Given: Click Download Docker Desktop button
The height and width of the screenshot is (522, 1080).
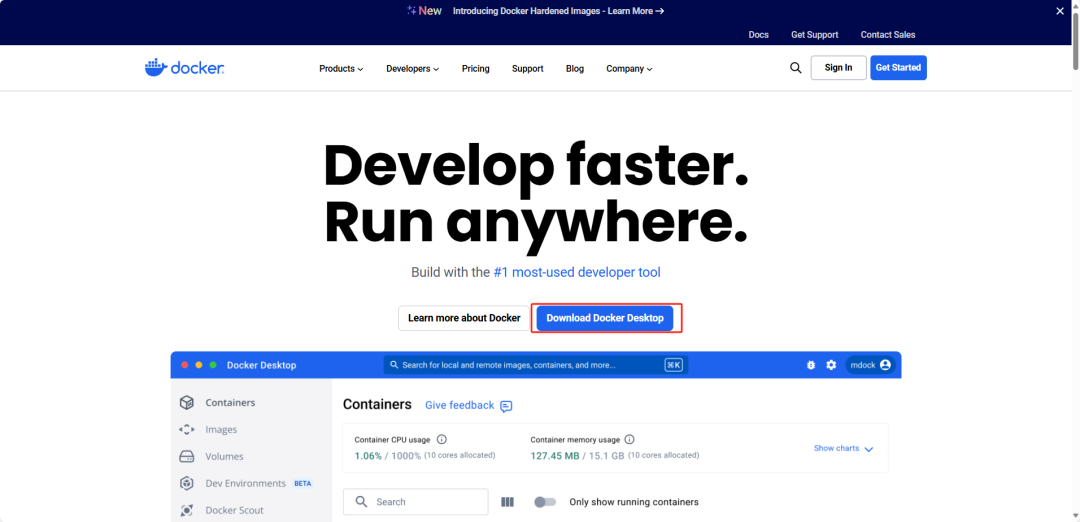Looking at the screenshot, I should (605, 318).
